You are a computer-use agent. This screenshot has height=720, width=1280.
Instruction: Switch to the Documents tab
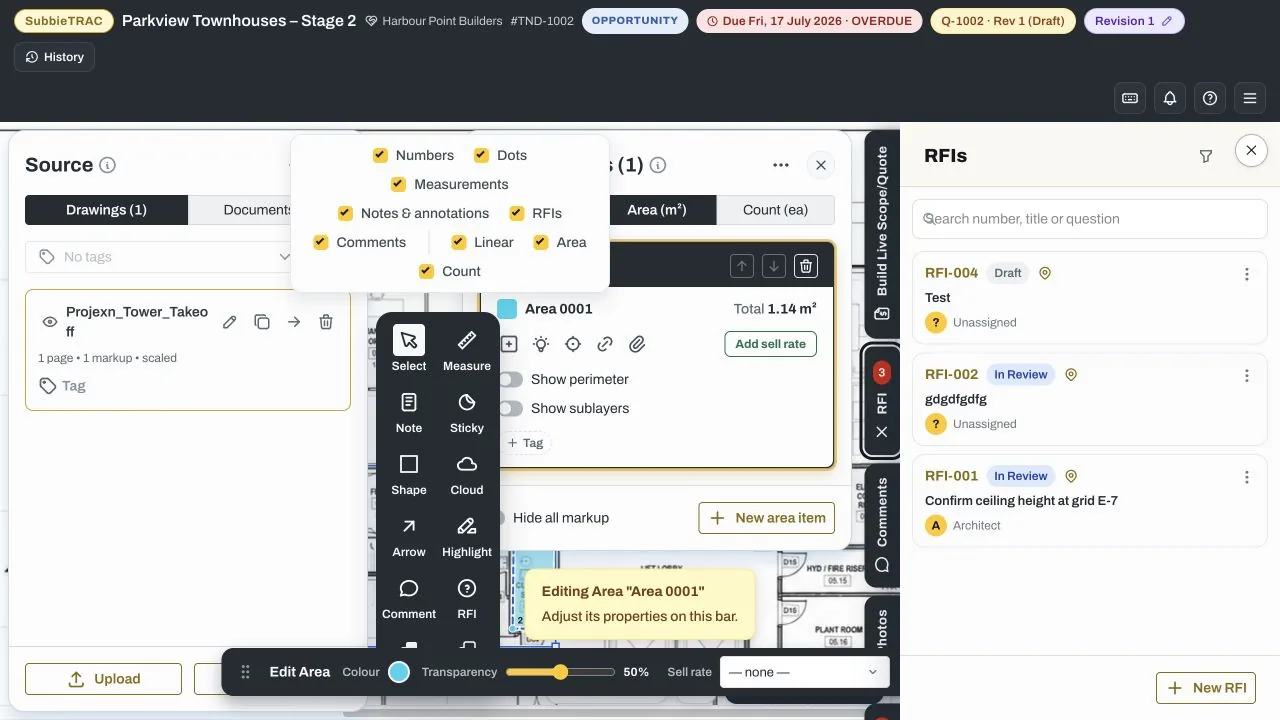click(x=258, y=210)
